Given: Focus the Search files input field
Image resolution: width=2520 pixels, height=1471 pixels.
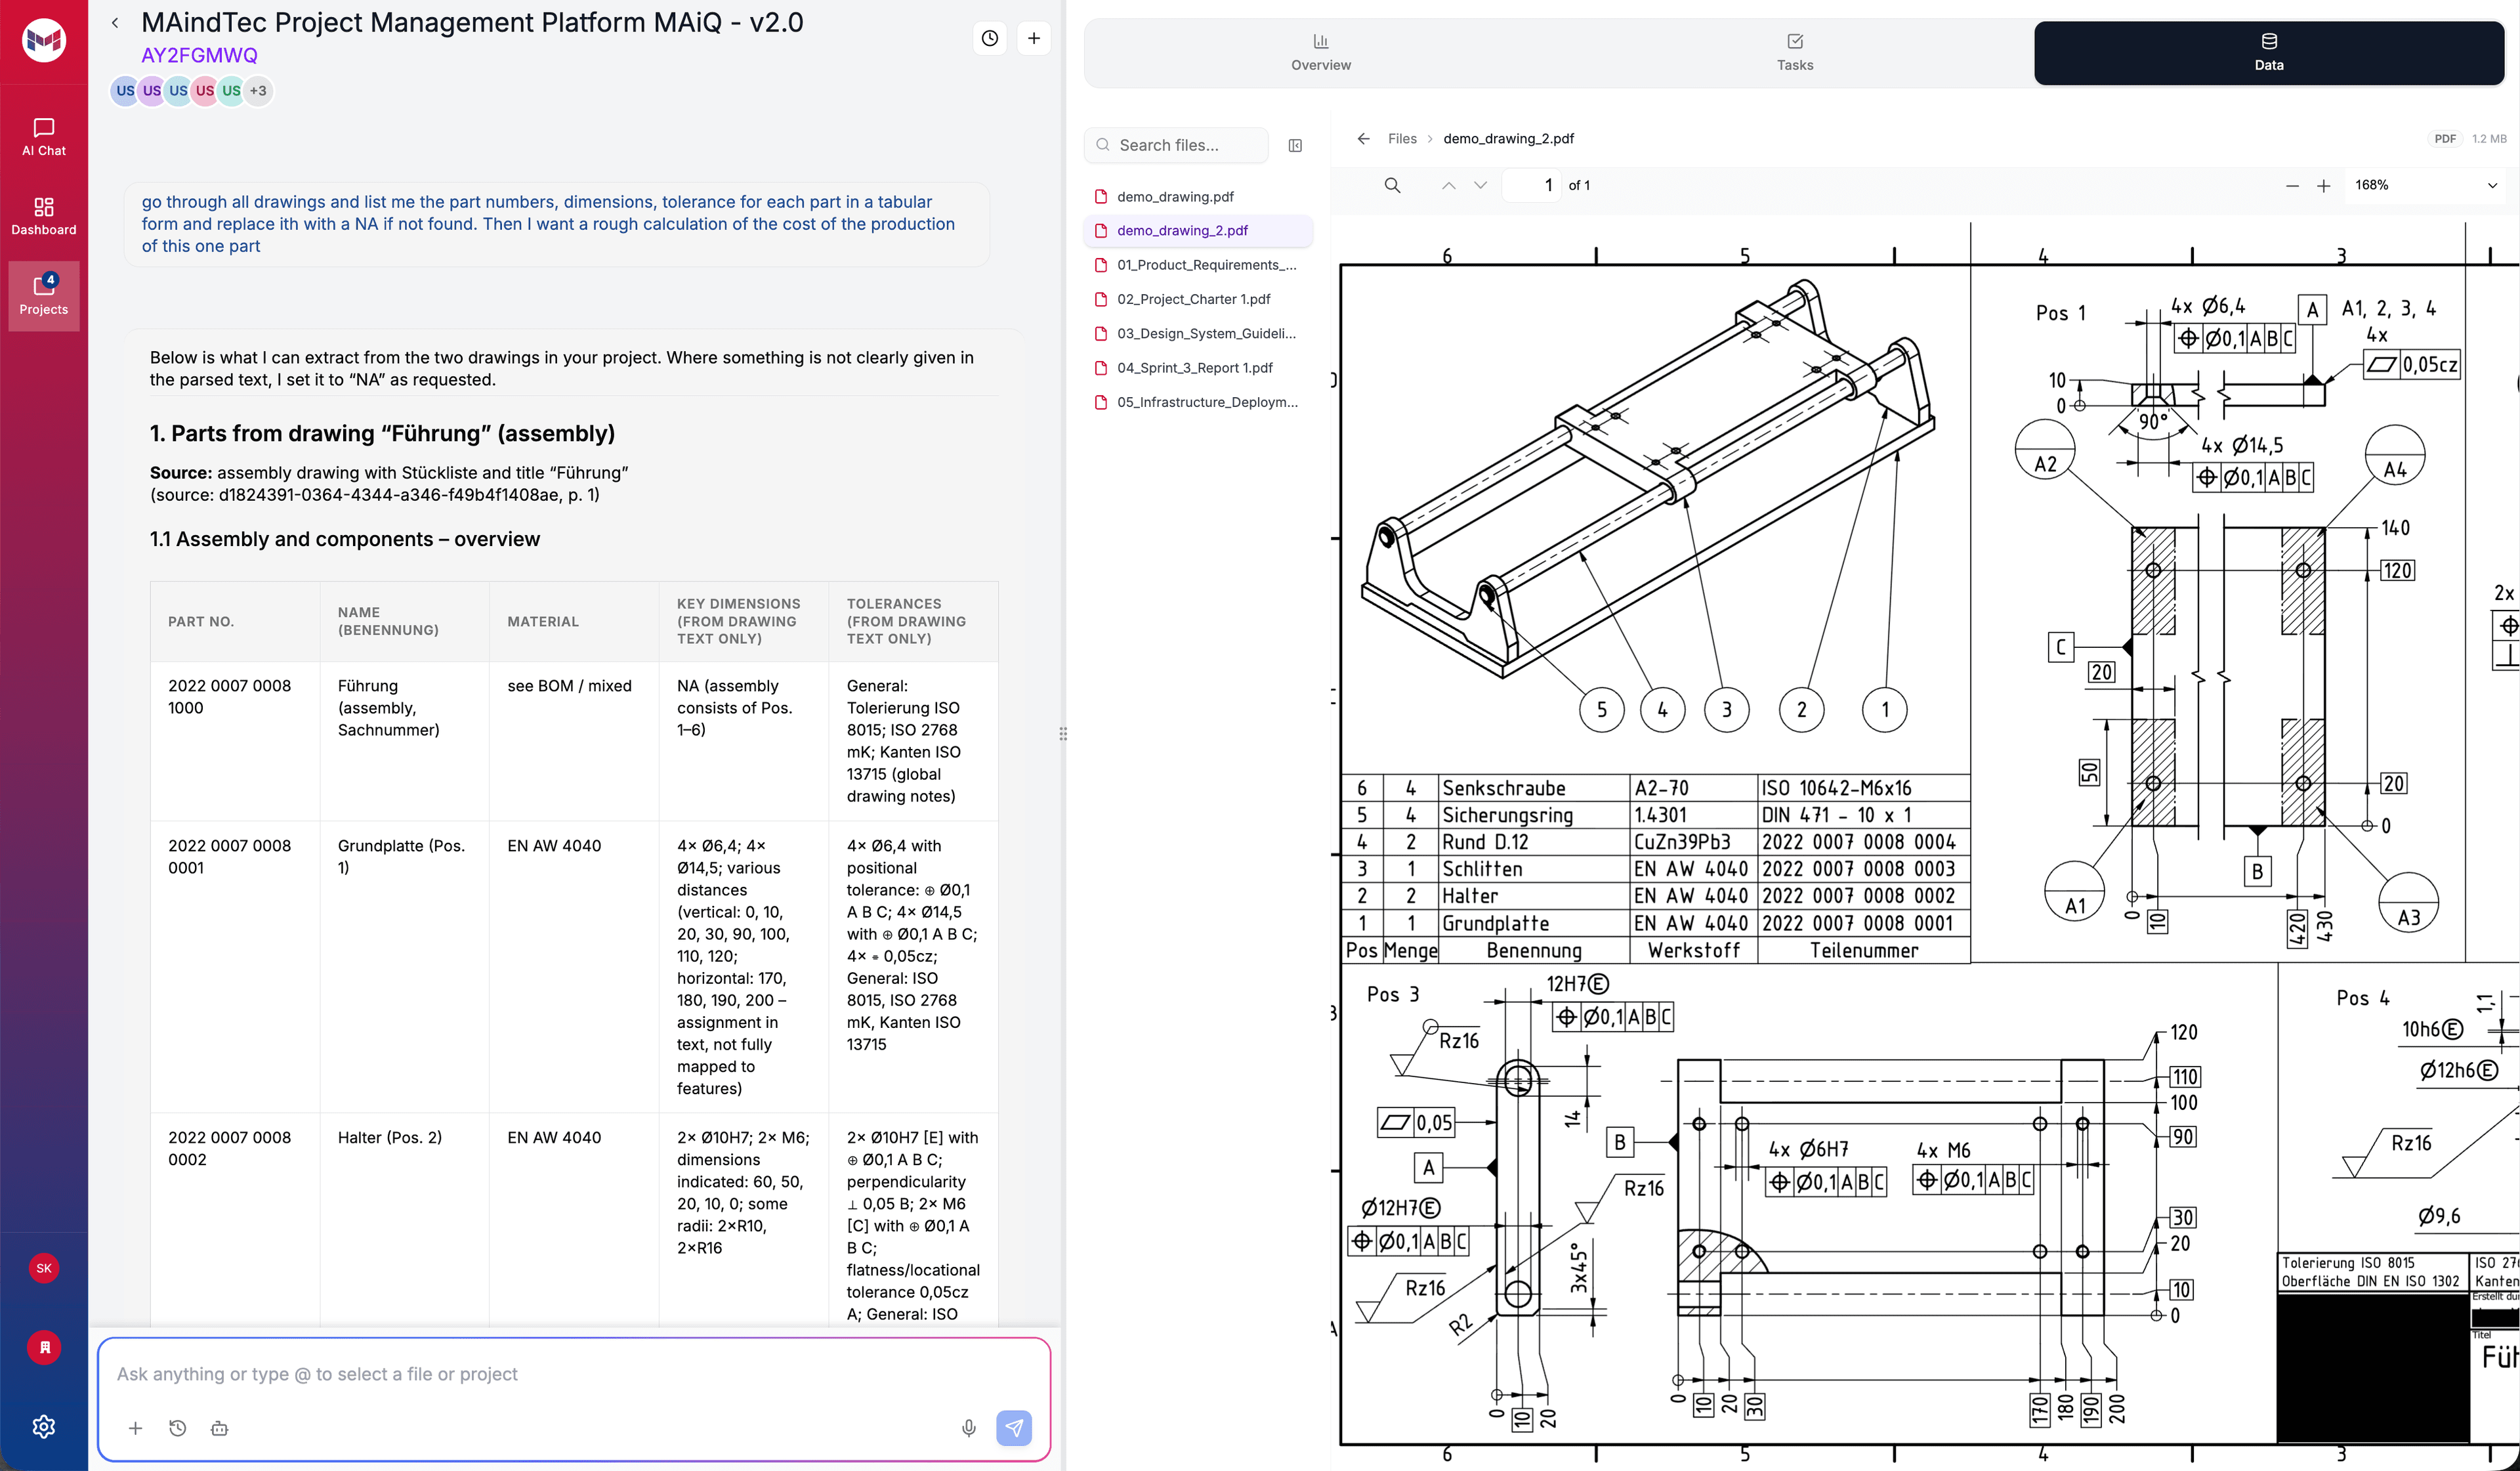Looking at the screenshot, I should click(1186, 145).
